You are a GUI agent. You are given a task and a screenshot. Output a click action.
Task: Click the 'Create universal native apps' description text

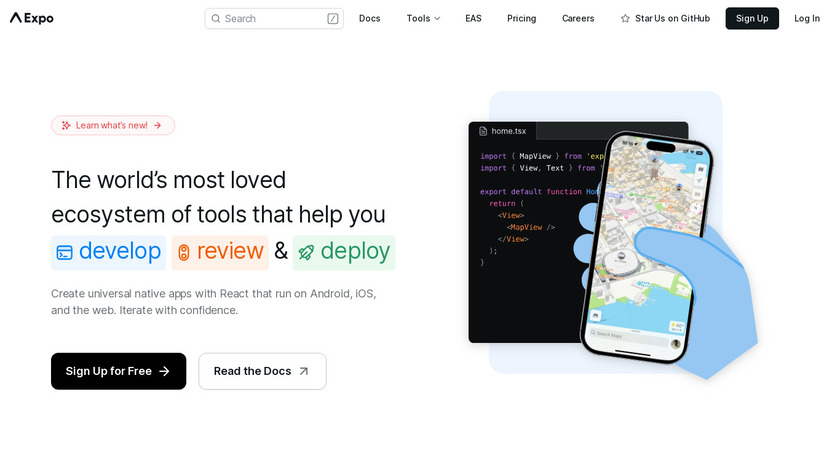(214, 302)
